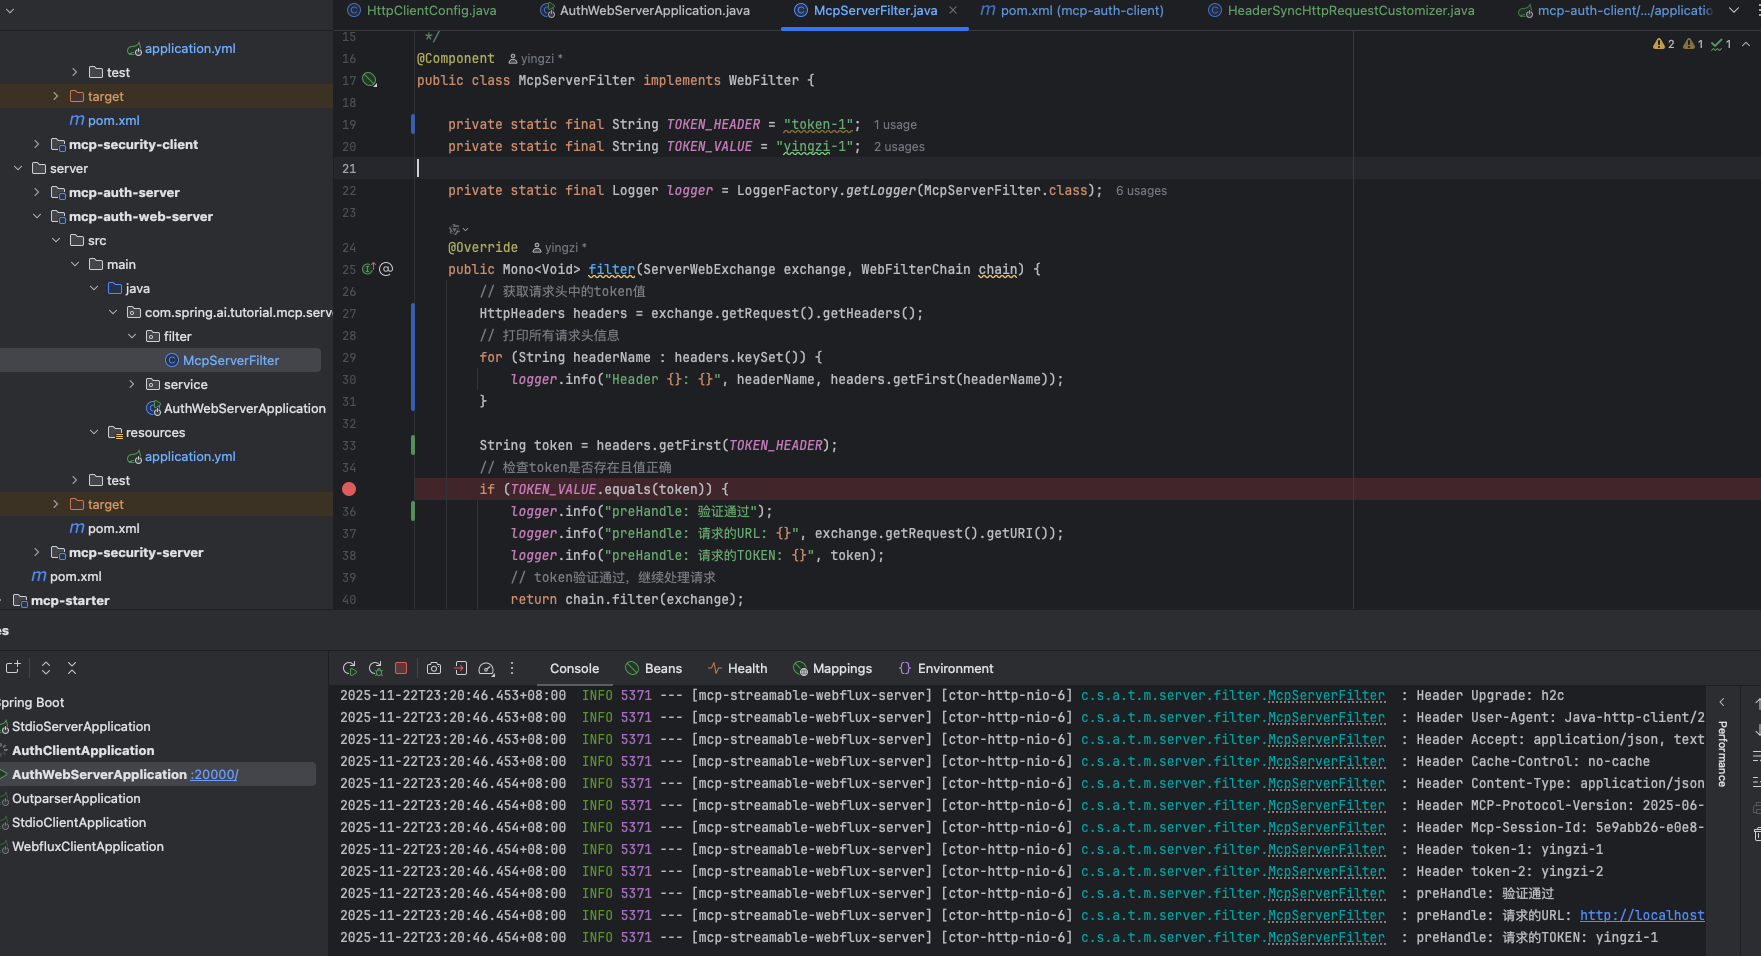
Task: Click the add service icon in Services panel
Action: (13, 668)
